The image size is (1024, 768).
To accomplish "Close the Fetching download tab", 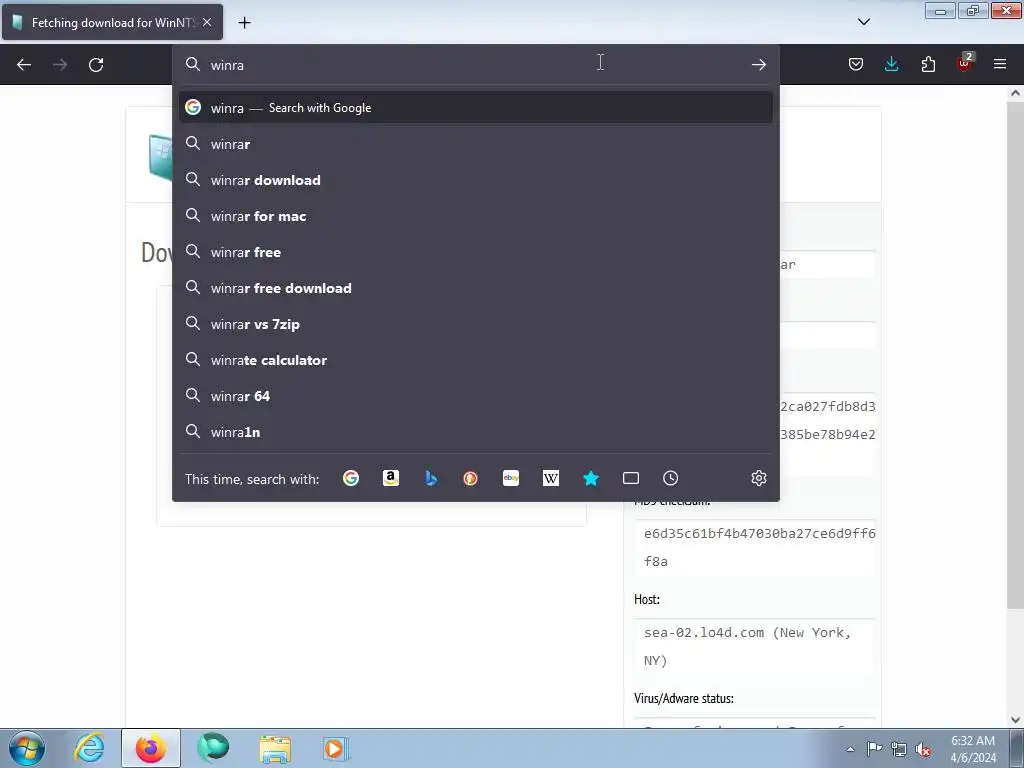I will tap(207, 22).
